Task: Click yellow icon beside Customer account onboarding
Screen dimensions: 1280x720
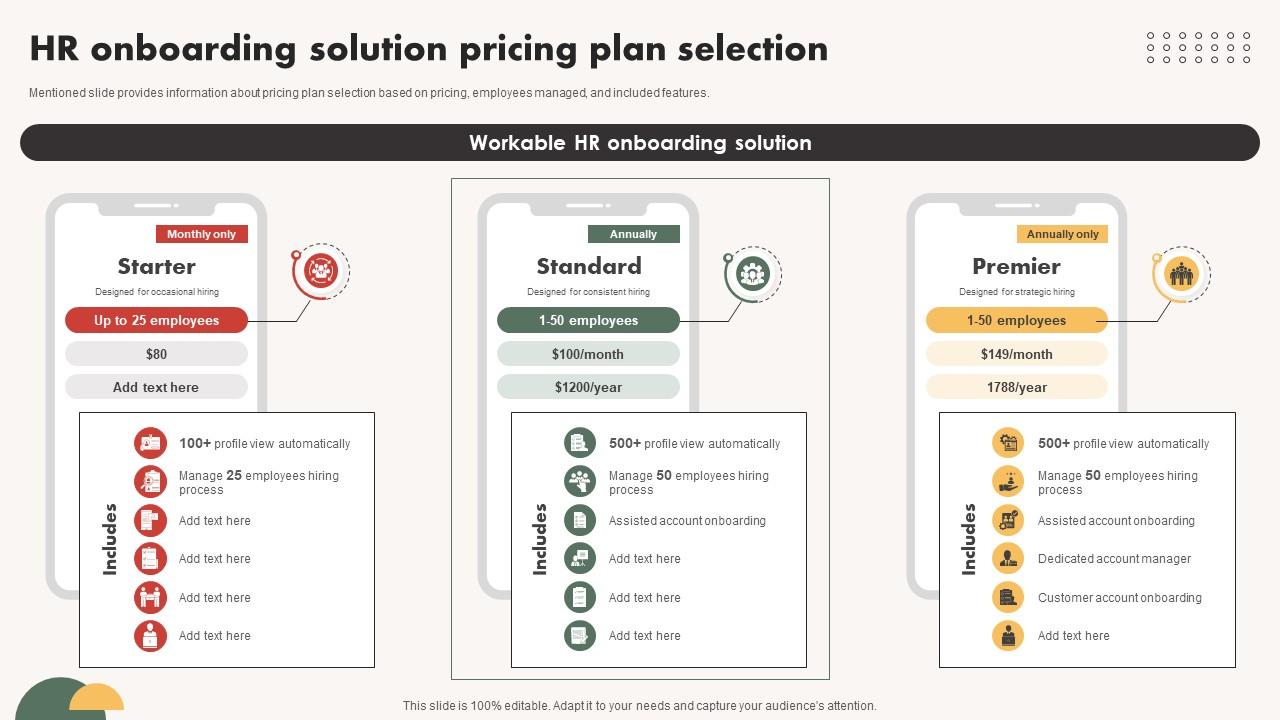Action: tap(1008, 597)
